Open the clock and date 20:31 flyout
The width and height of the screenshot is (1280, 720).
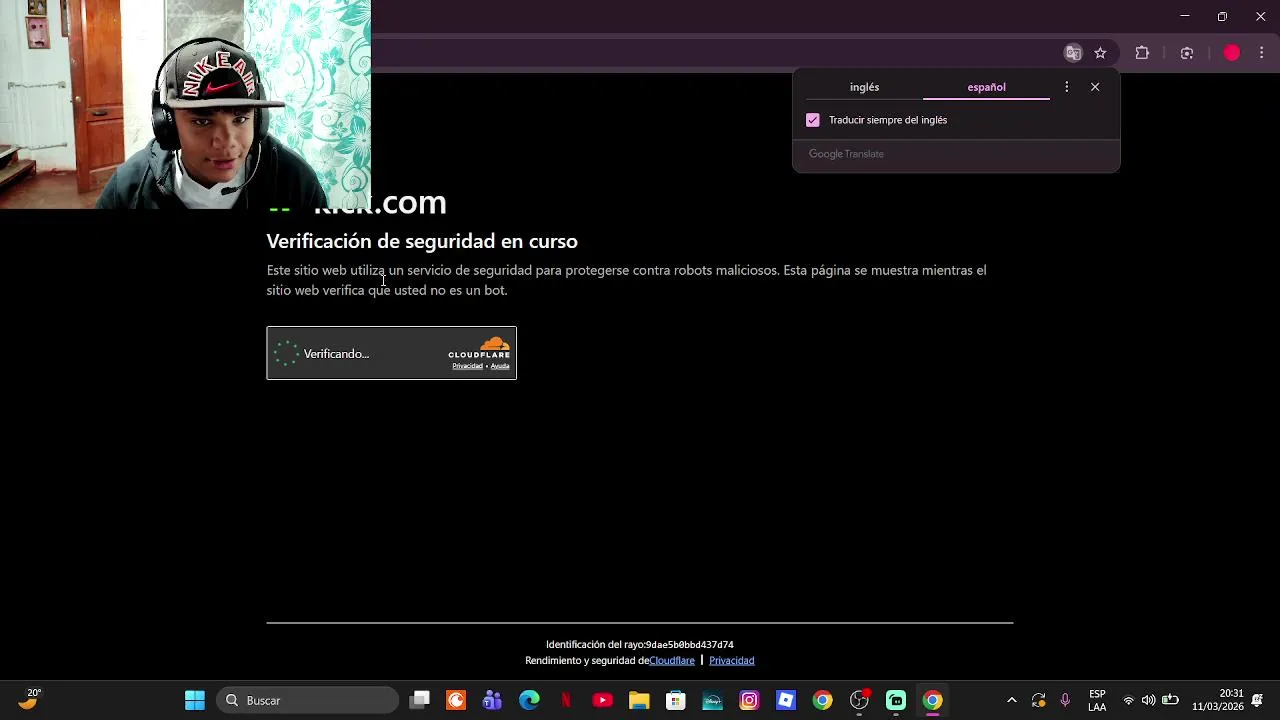pos(1217,700)
